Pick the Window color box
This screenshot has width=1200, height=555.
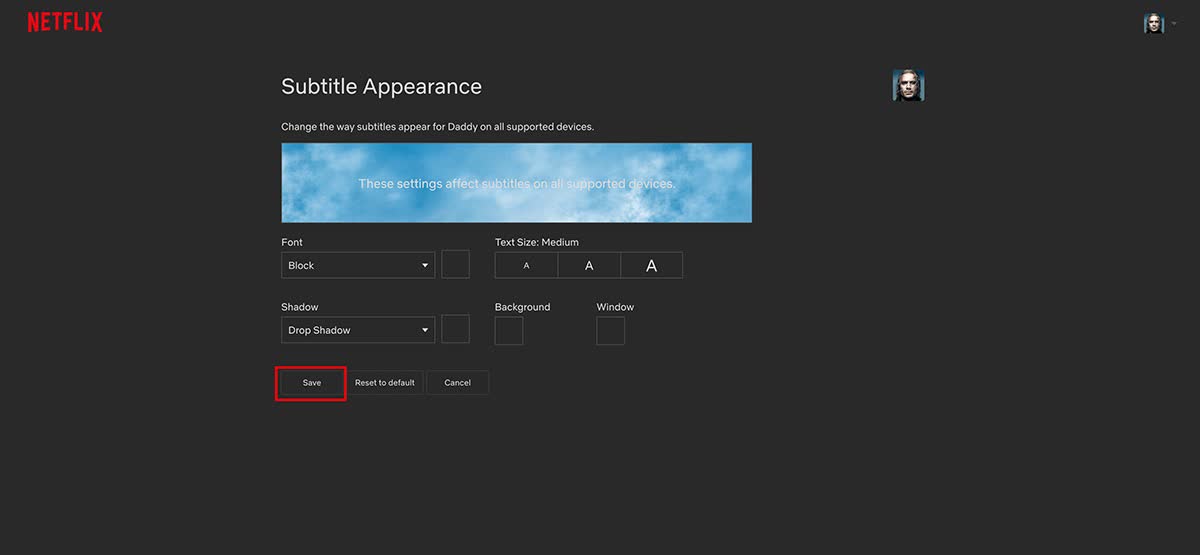(x=611, y=331)
